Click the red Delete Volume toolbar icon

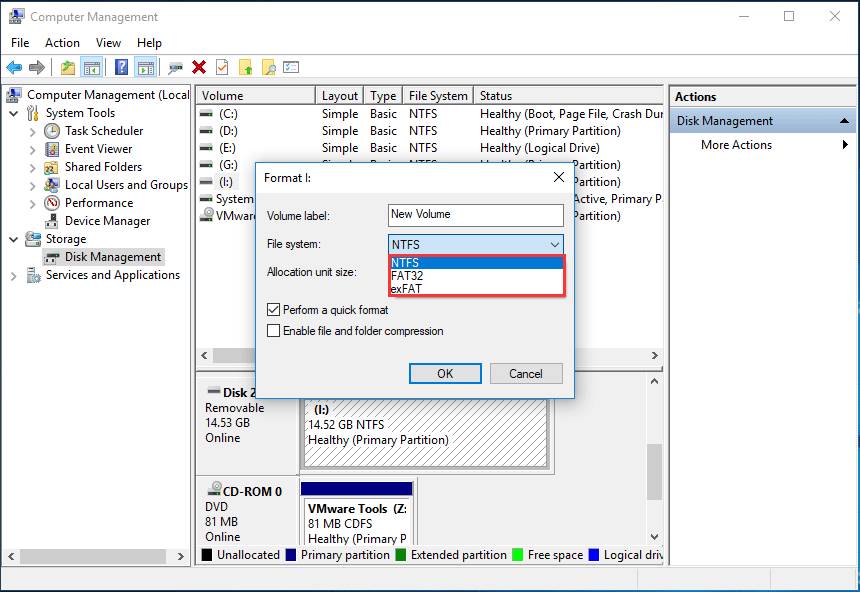[197, 67]
